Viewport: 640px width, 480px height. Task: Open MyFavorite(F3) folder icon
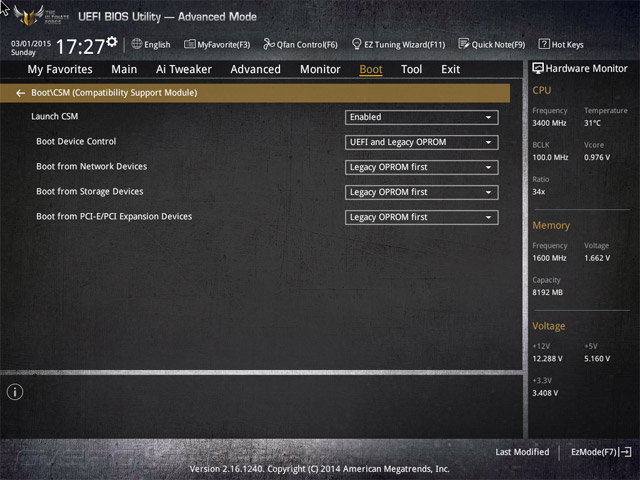tap(189, 44)
